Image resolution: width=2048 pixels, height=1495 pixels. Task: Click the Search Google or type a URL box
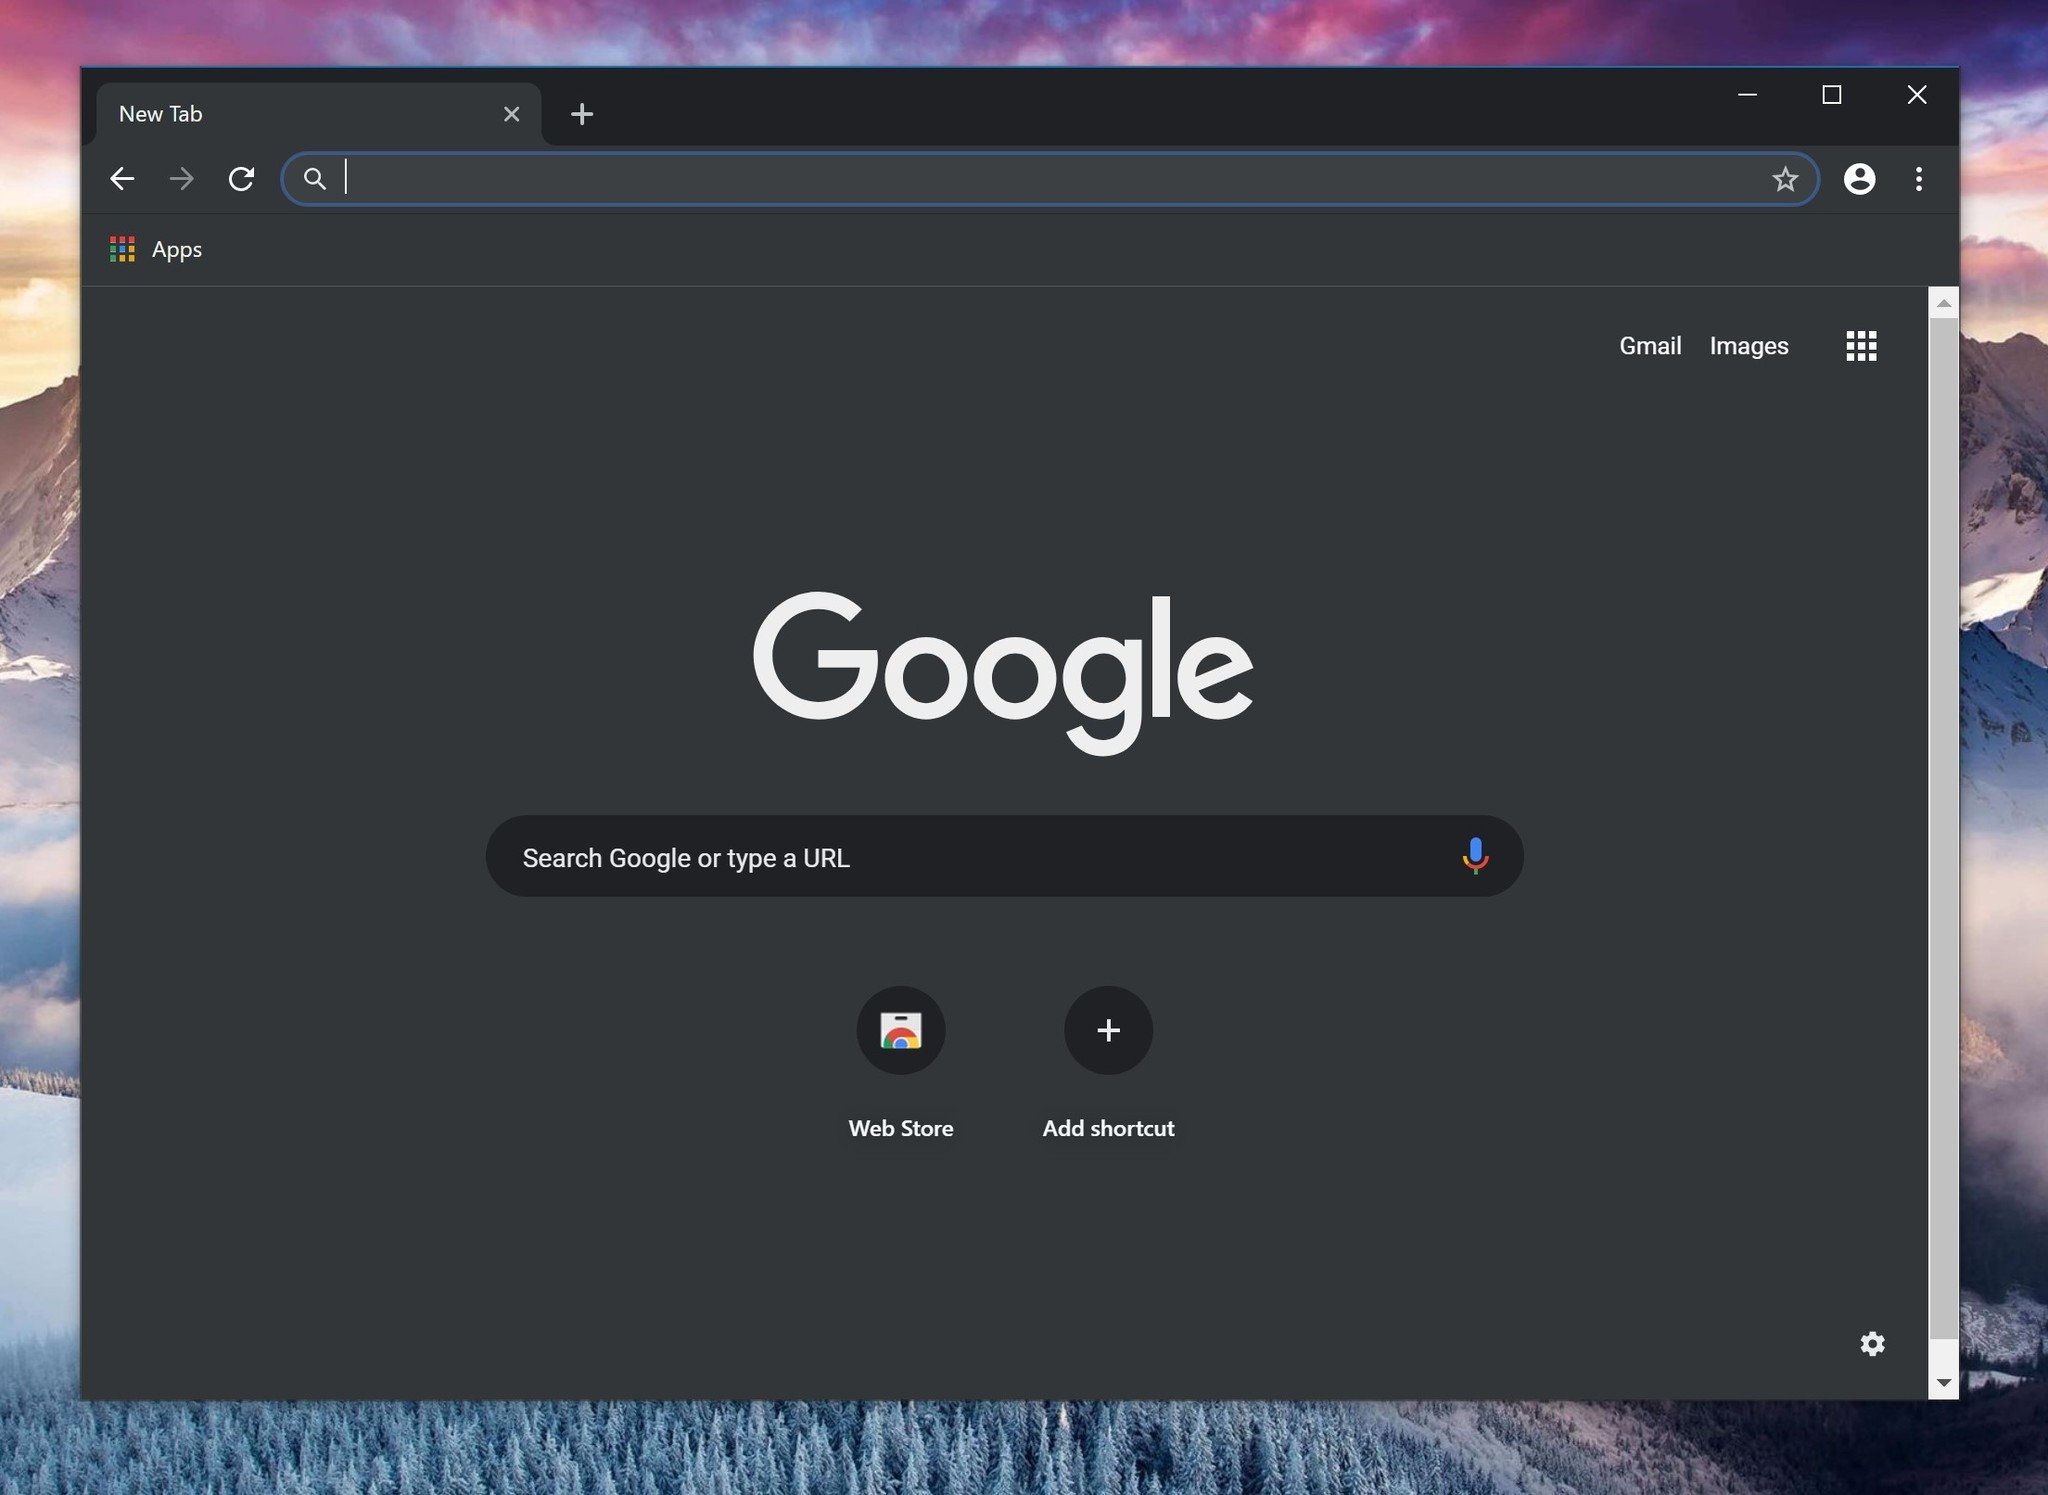tap(1004, 856)
